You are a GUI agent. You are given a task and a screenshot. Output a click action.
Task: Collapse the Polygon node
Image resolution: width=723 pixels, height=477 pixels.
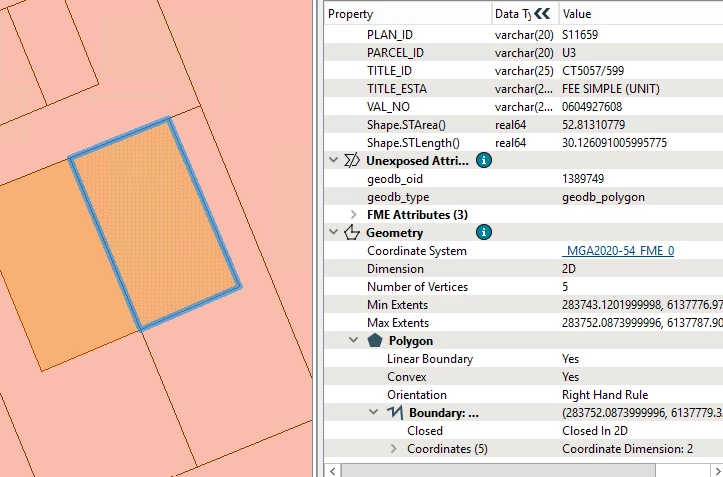(x=354, y=340)
